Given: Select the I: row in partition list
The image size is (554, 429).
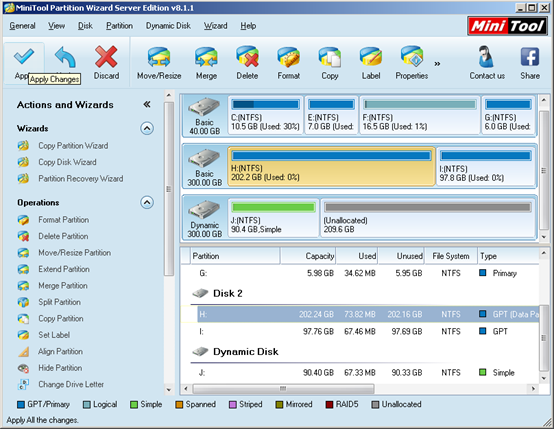Looking at the screenshot, I should (x=360, y=331).
